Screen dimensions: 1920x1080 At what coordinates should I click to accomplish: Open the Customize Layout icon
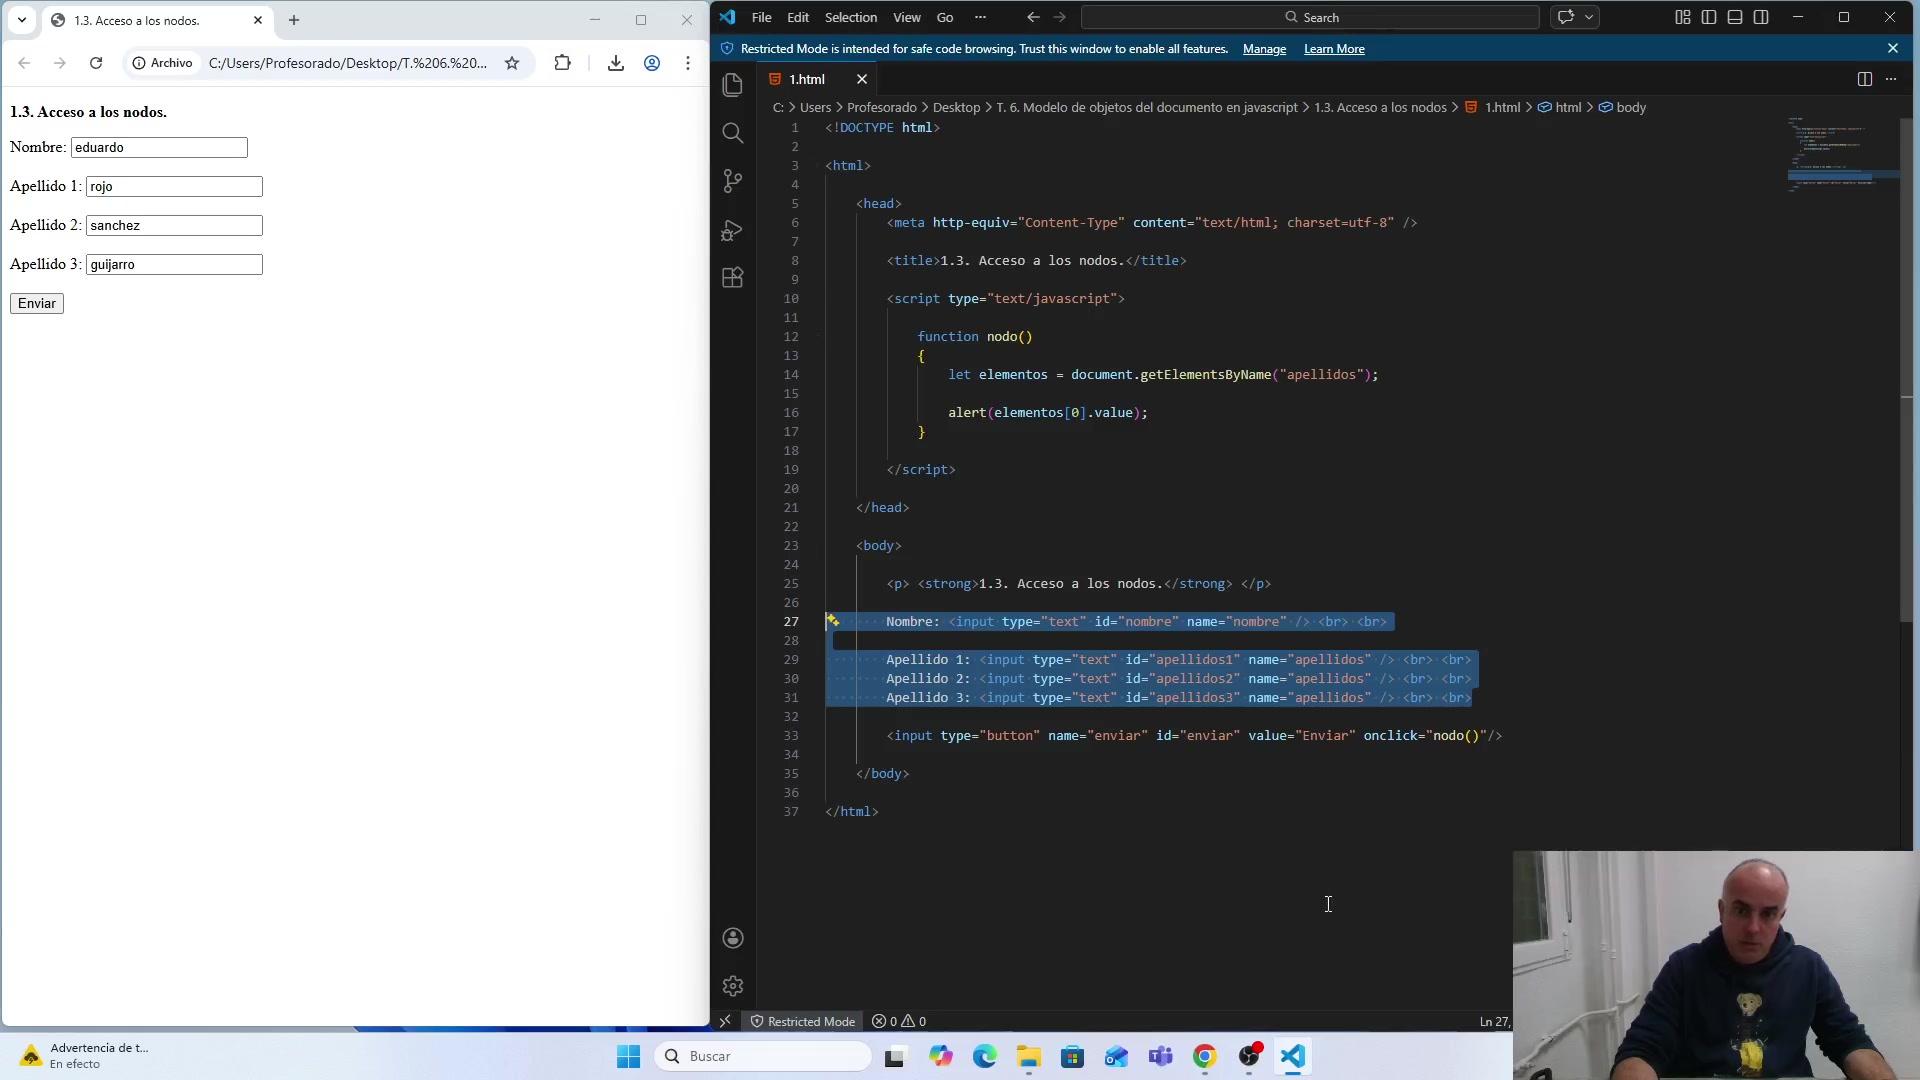pos(1683,17)
